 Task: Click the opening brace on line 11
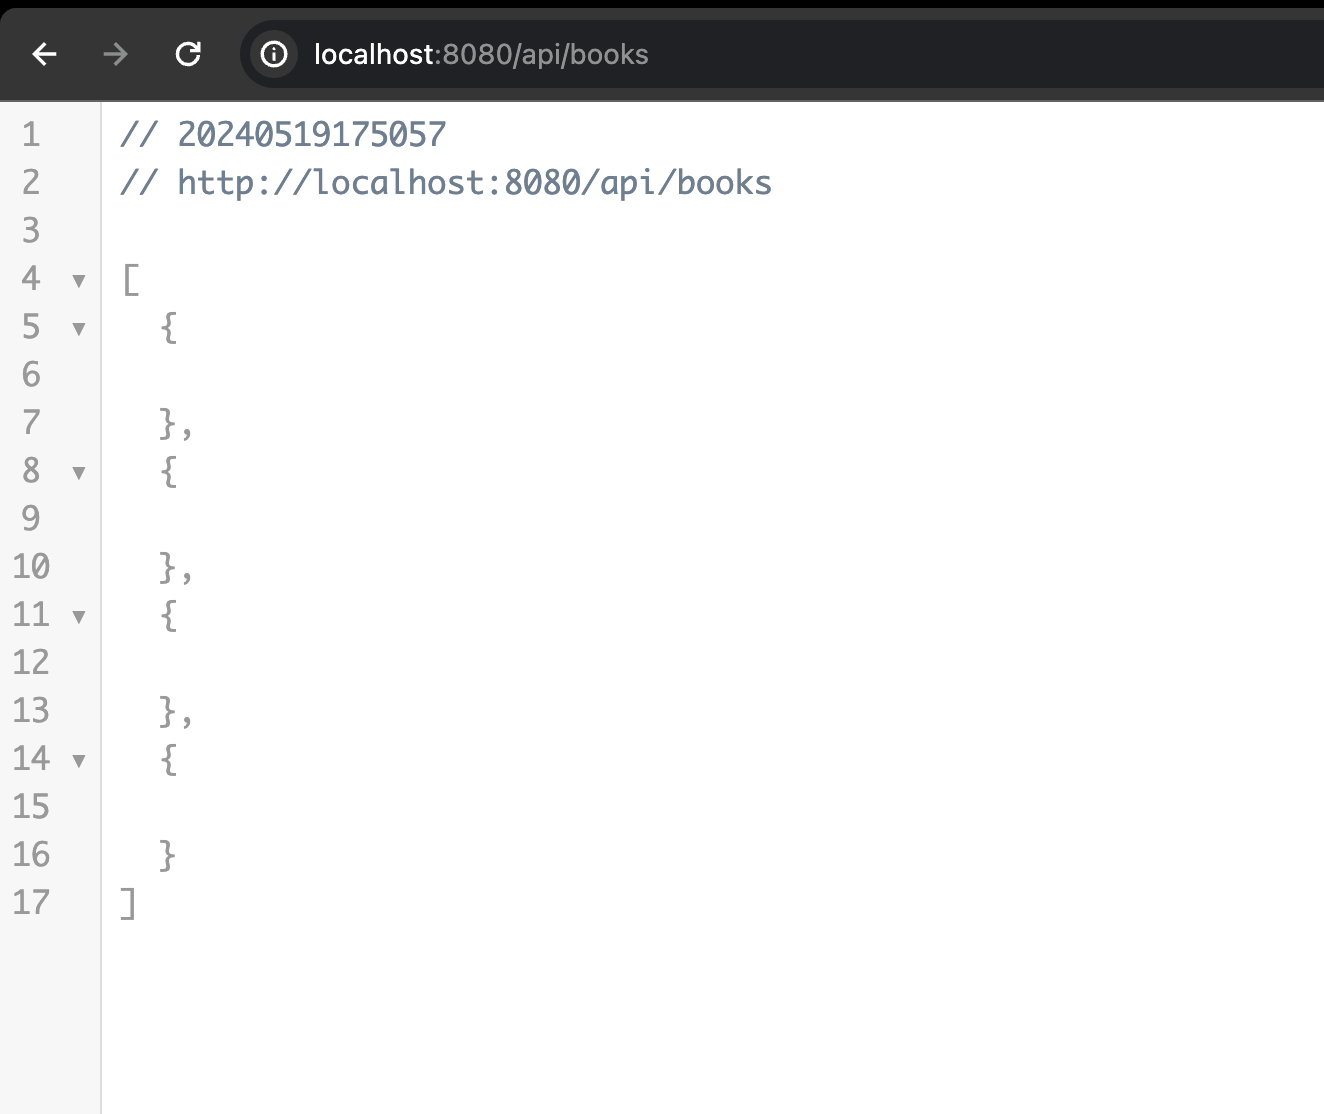pos(168,615)
